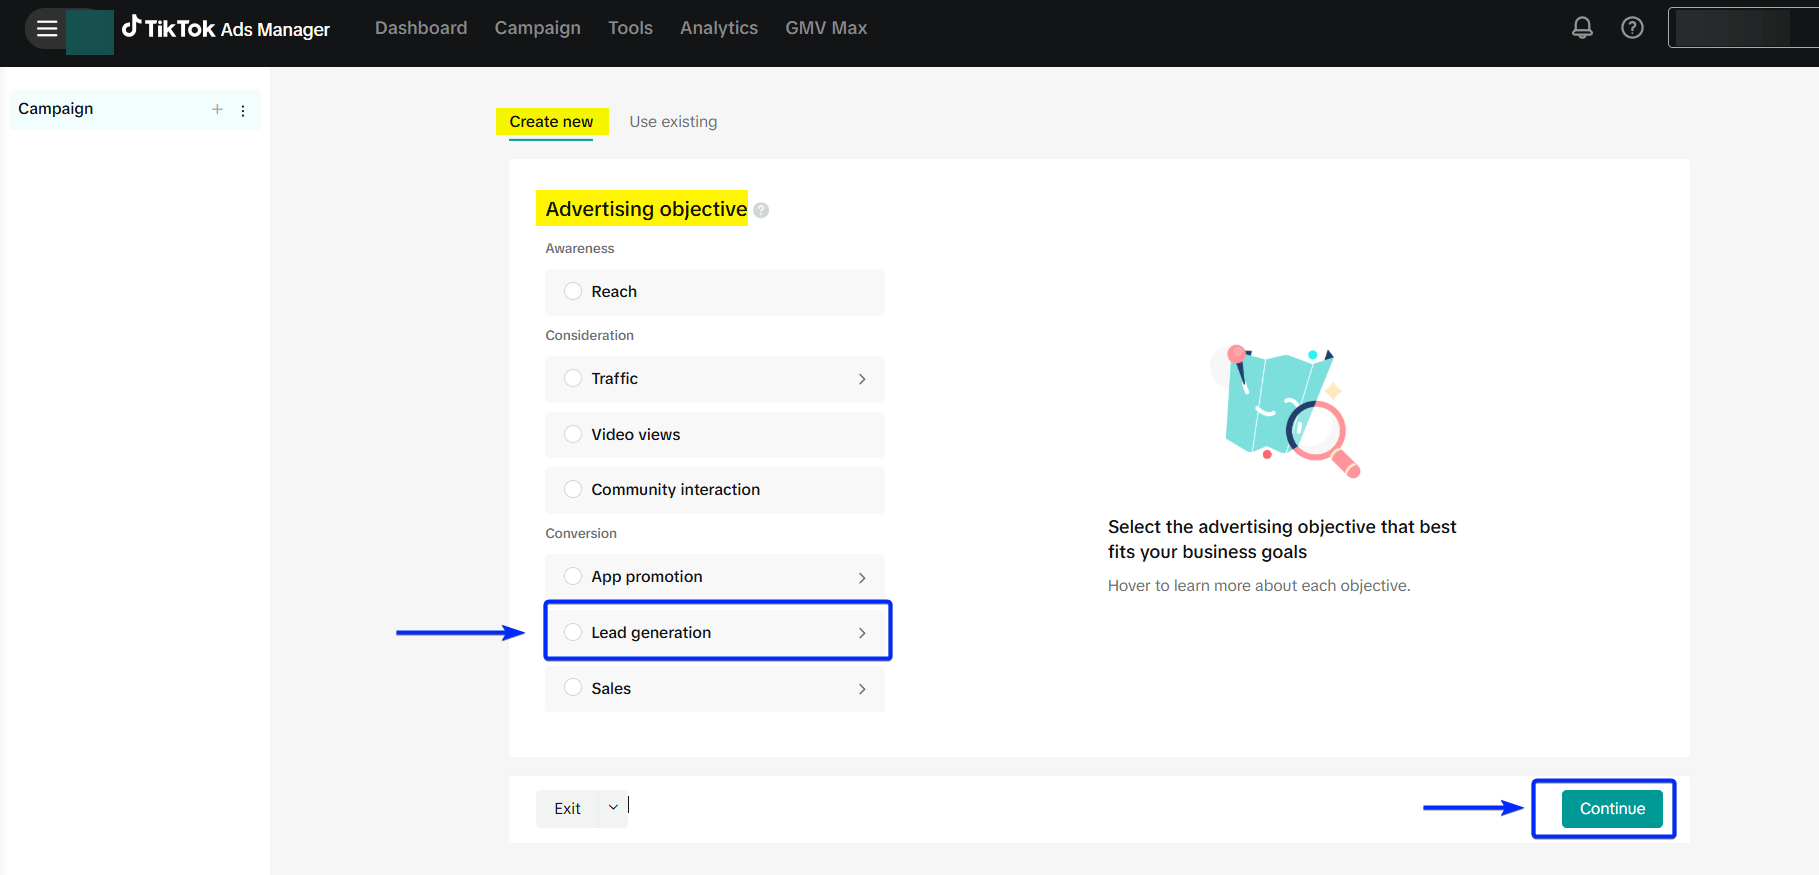Viewport: 1819px width, 875px height.
Task: Switch to the Use existing tab
Action: coord(673,122)
